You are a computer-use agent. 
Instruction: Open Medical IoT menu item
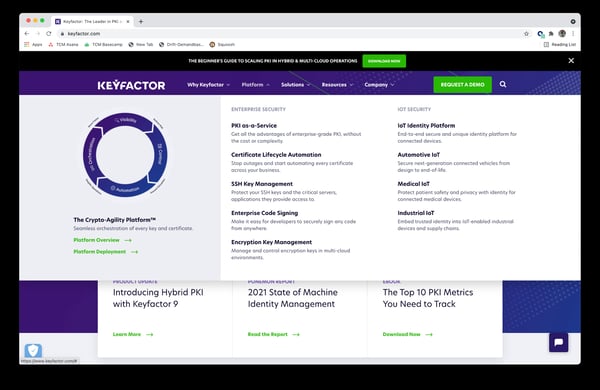pos(413,184)
